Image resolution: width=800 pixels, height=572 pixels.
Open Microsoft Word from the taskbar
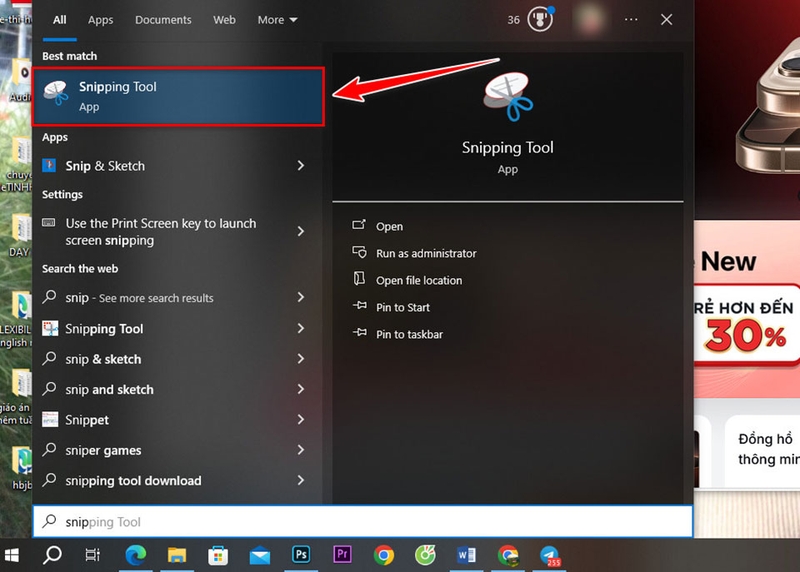[x=466, y=555]
